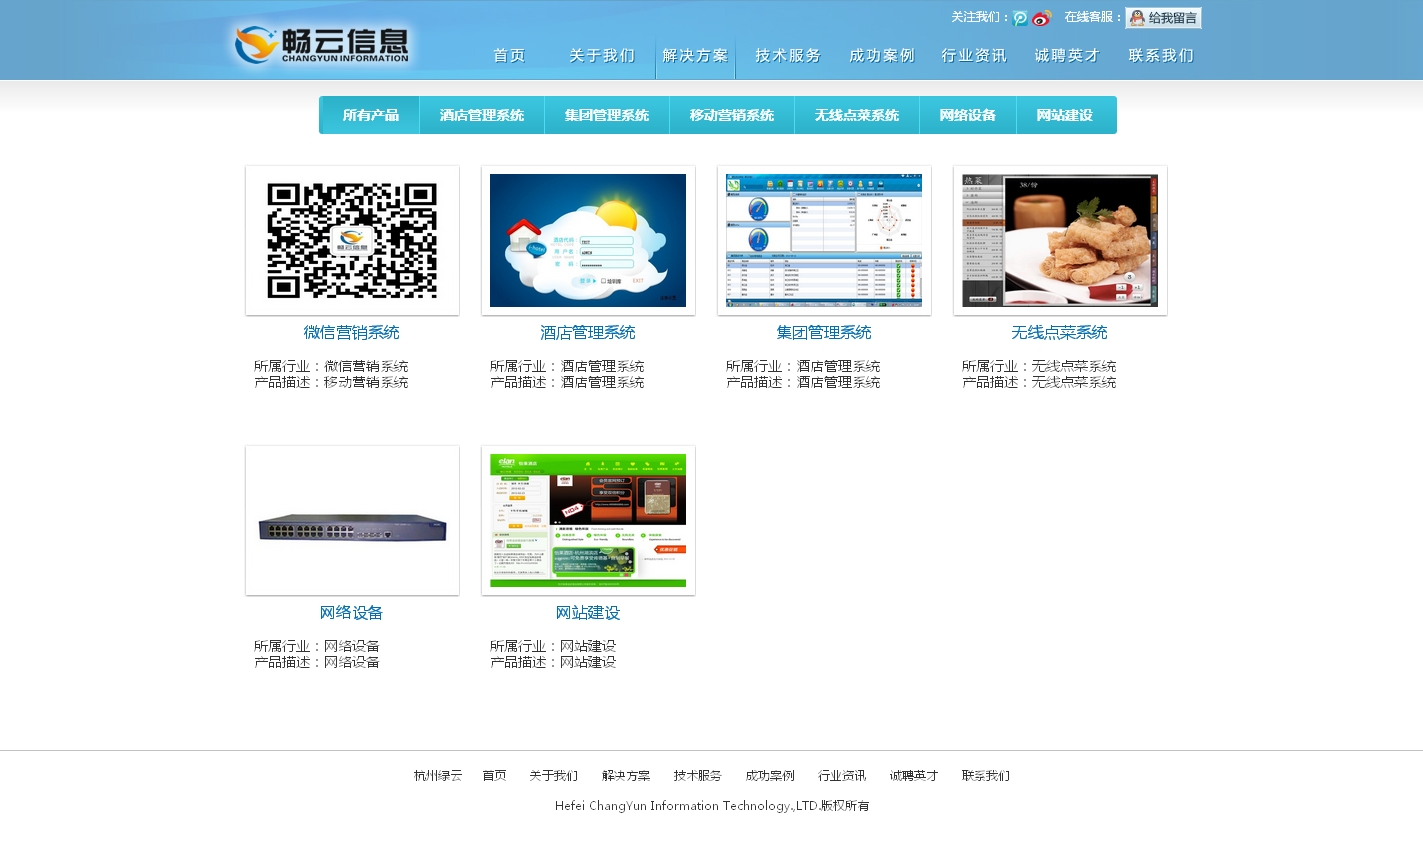1423x841 pixels.
Task: Select the 移动营销系统 category tab
Action: (x=732, y=115)
